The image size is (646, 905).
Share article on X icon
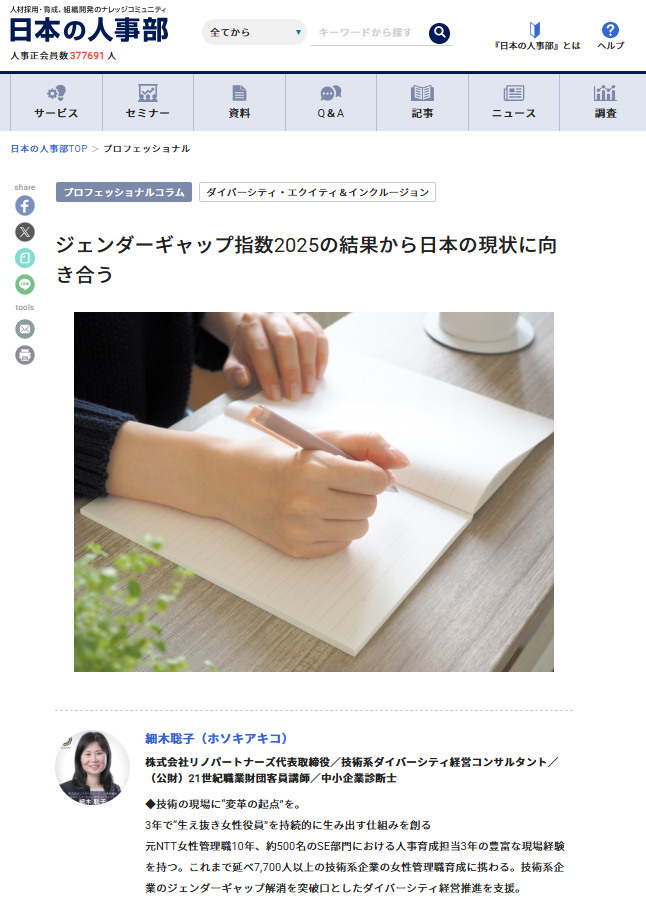[25, 232]
